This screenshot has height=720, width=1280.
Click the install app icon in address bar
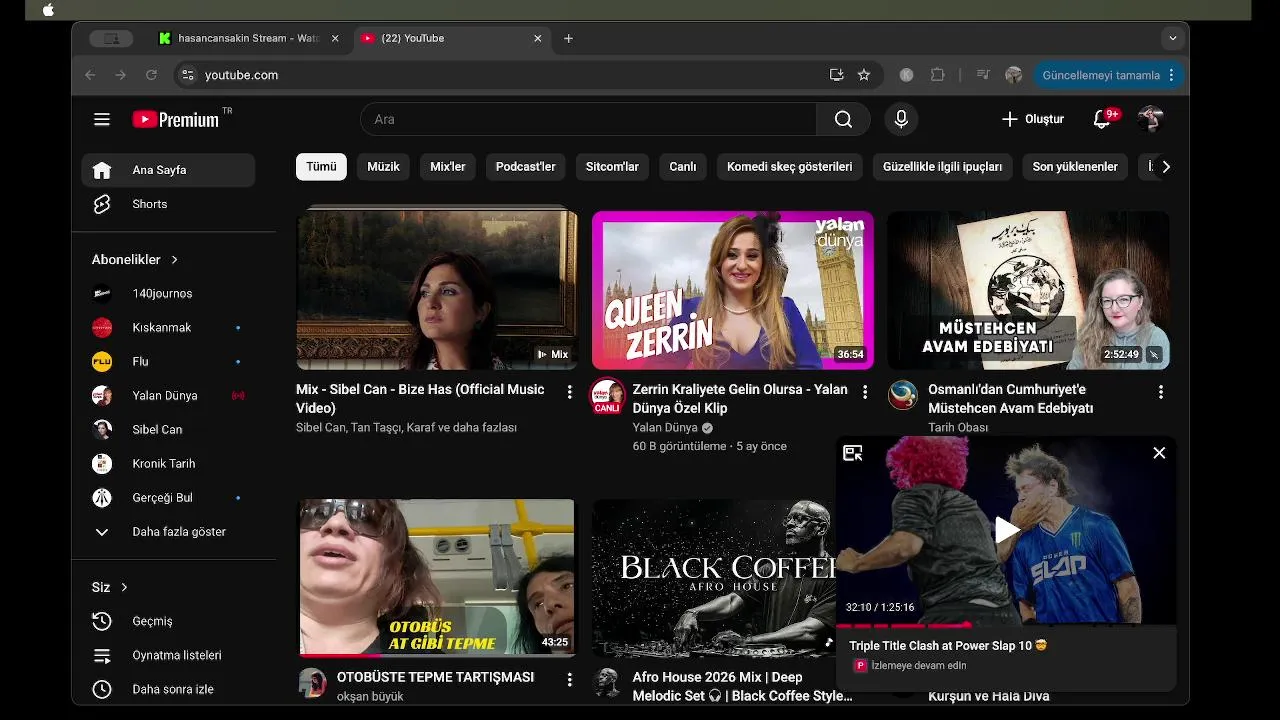836,75
